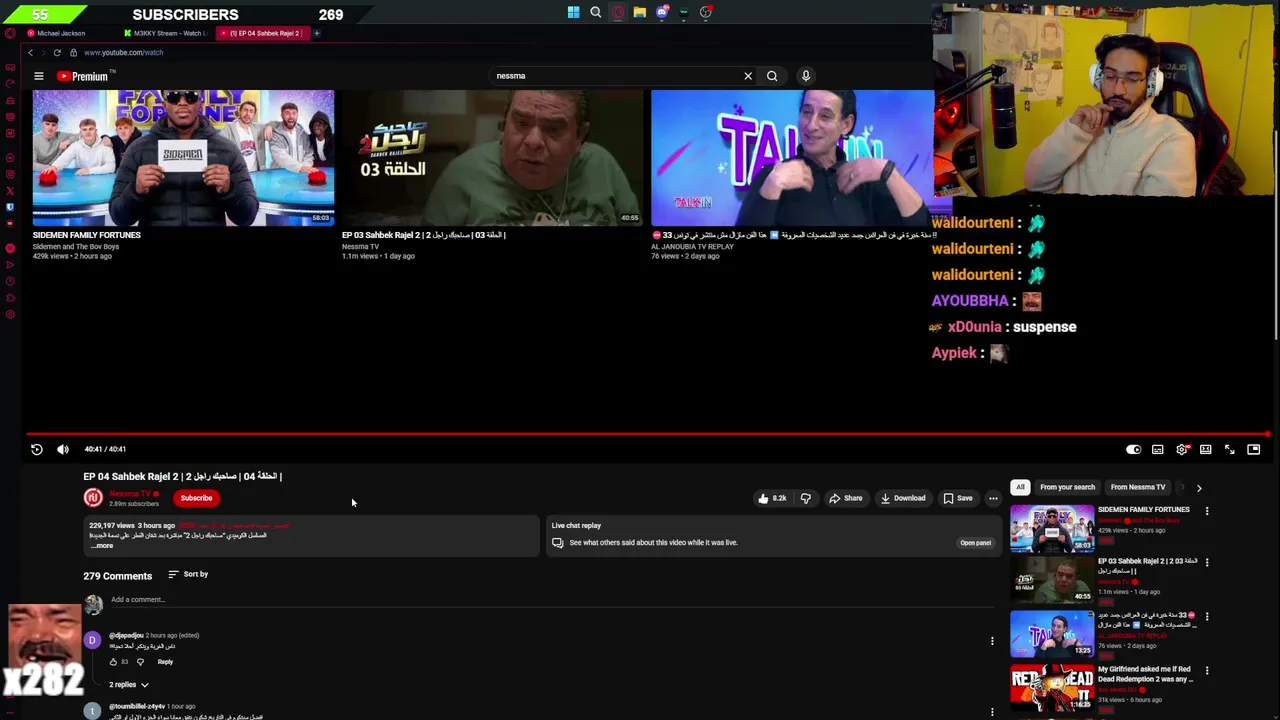
Task: Expand the description with '...more'
Action: pyautogui.click(x=102, y=546)
